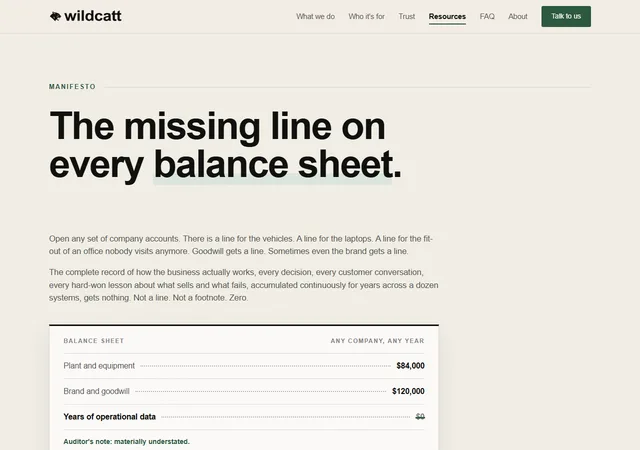Image resolution: width=640 pixels, height=450 pixels.
Task: Click highlighted words 'balance sheet.' in headline
Action: click(278, 165)
